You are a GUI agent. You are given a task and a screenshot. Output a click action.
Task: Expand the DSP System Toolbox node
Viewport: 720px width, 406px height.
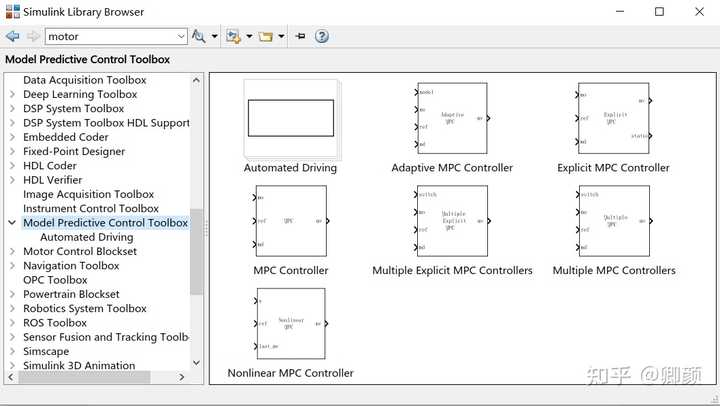tap(12, 108)
